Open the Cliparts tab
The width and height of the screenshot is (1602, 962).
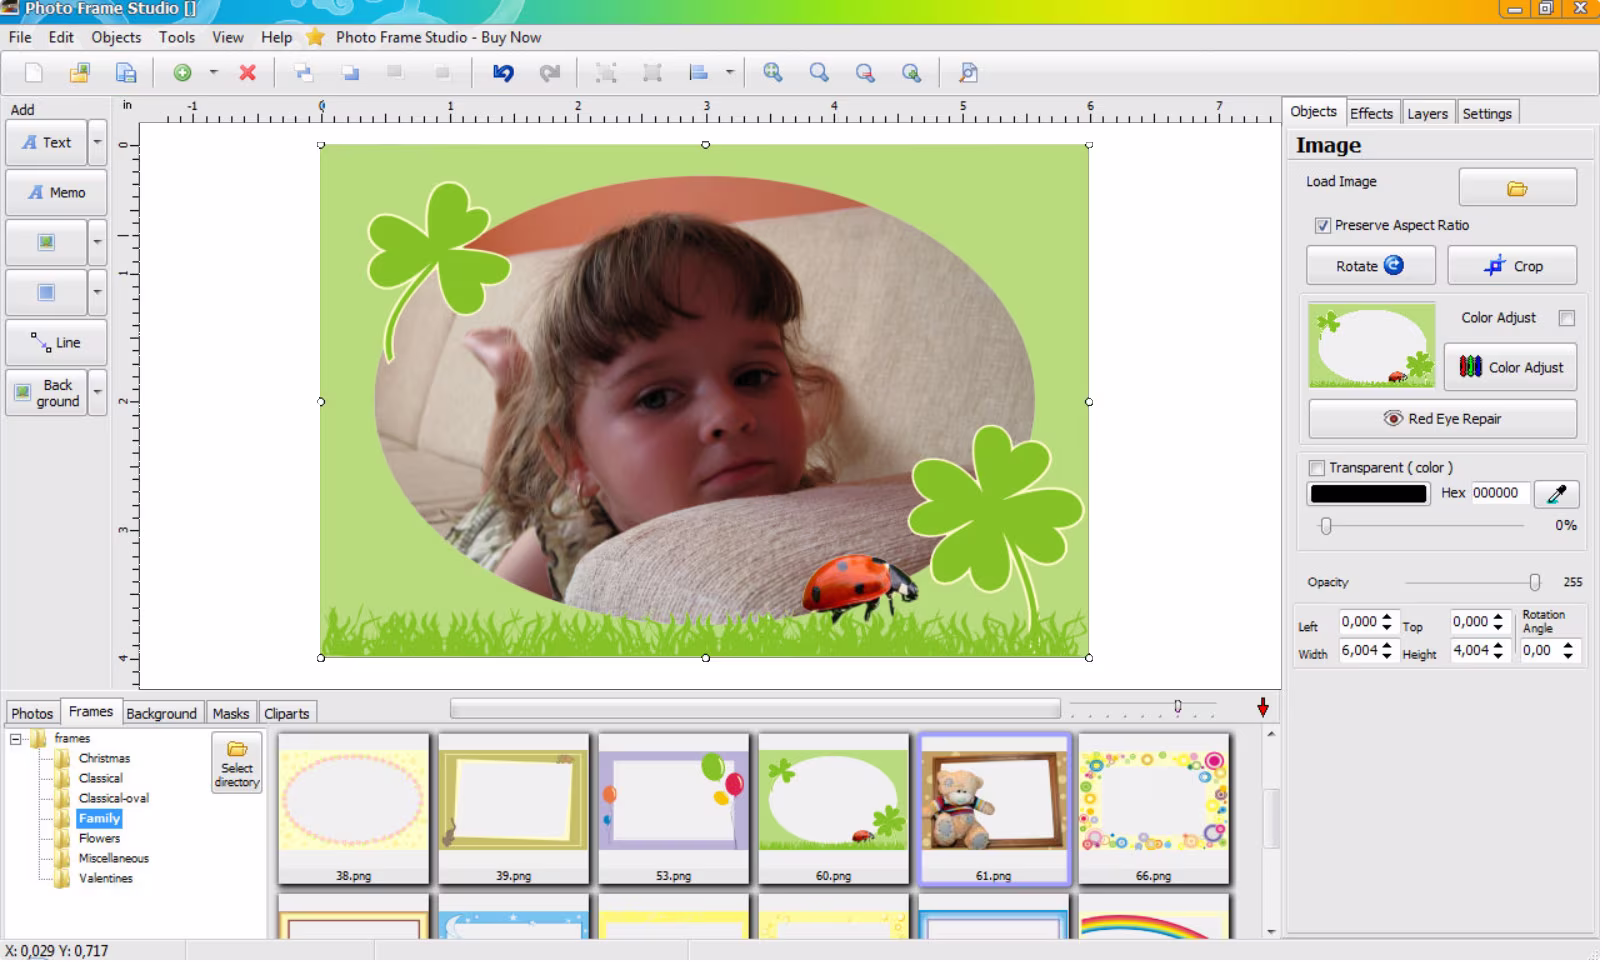tap(287, 713)
